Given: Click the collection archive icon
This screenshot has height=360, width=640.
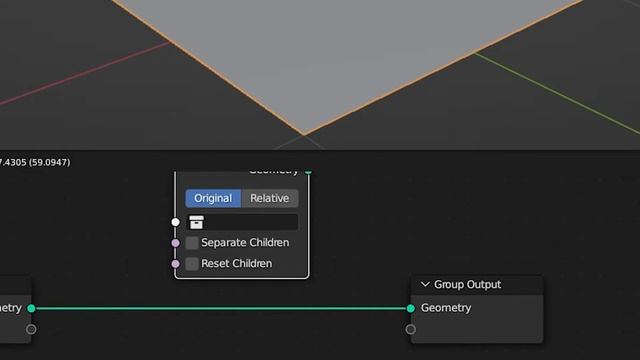Looking at the screenshot, I should pos(196,222).
